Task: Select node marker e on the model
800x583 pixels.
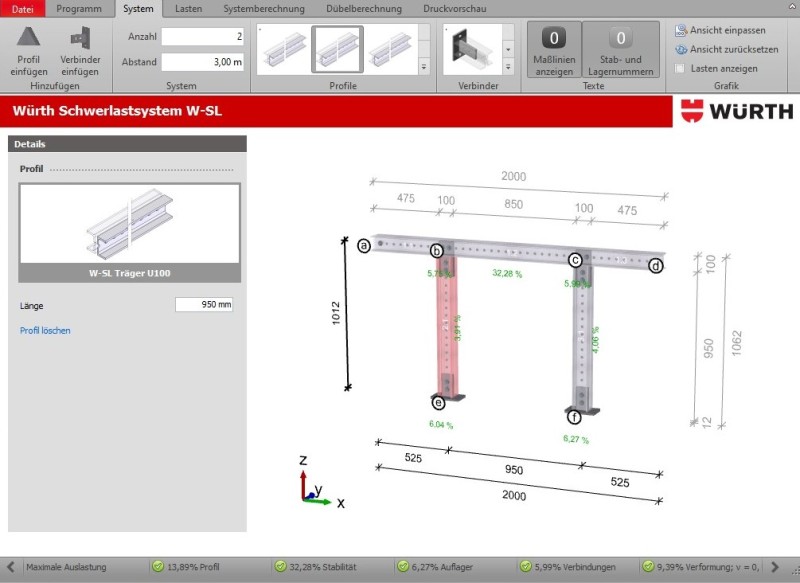Action: (x=438, y=403)
